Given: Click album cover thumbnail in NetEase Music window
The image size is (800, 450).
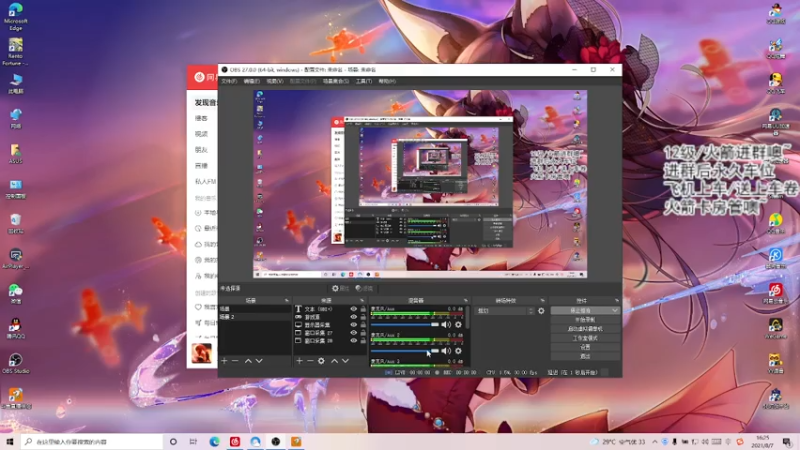Looking at the screenshot, I should (x=202, y=354).
